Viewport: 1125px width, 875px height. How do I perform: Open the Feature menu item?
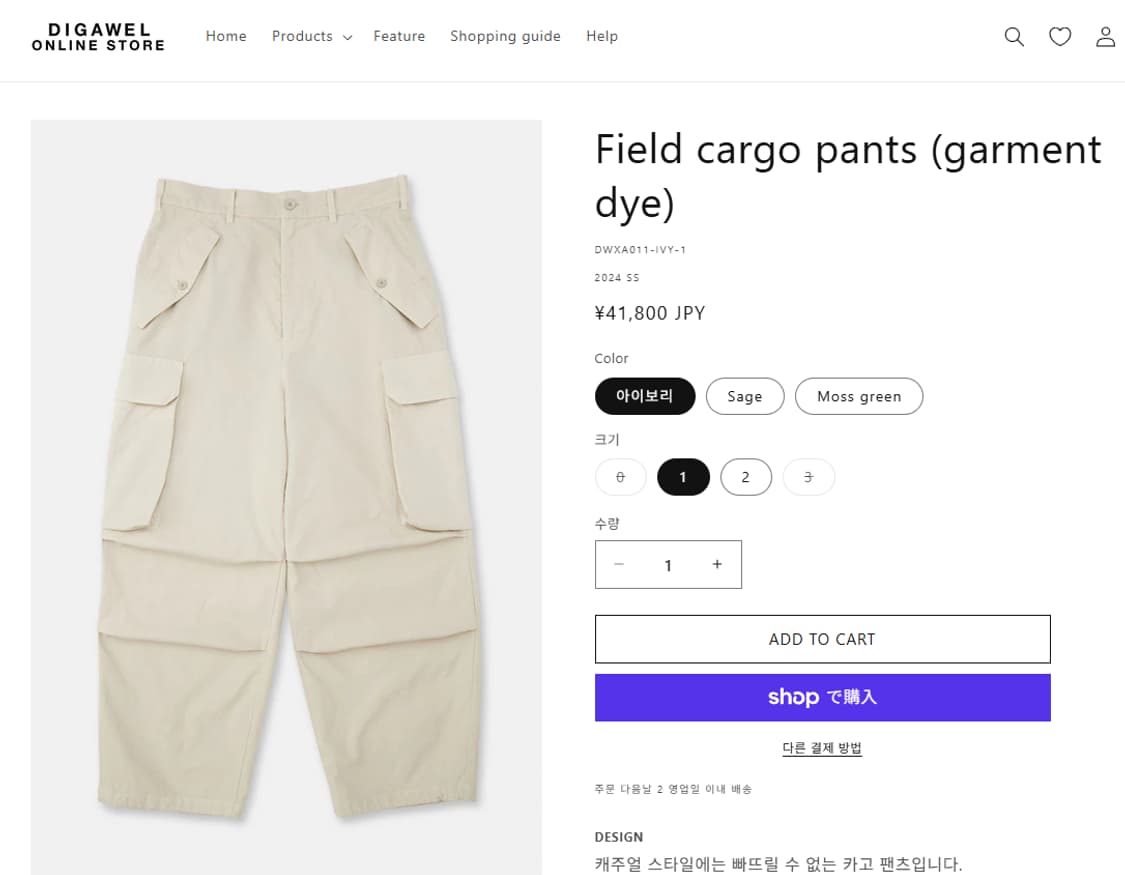(x=399, y=36)
